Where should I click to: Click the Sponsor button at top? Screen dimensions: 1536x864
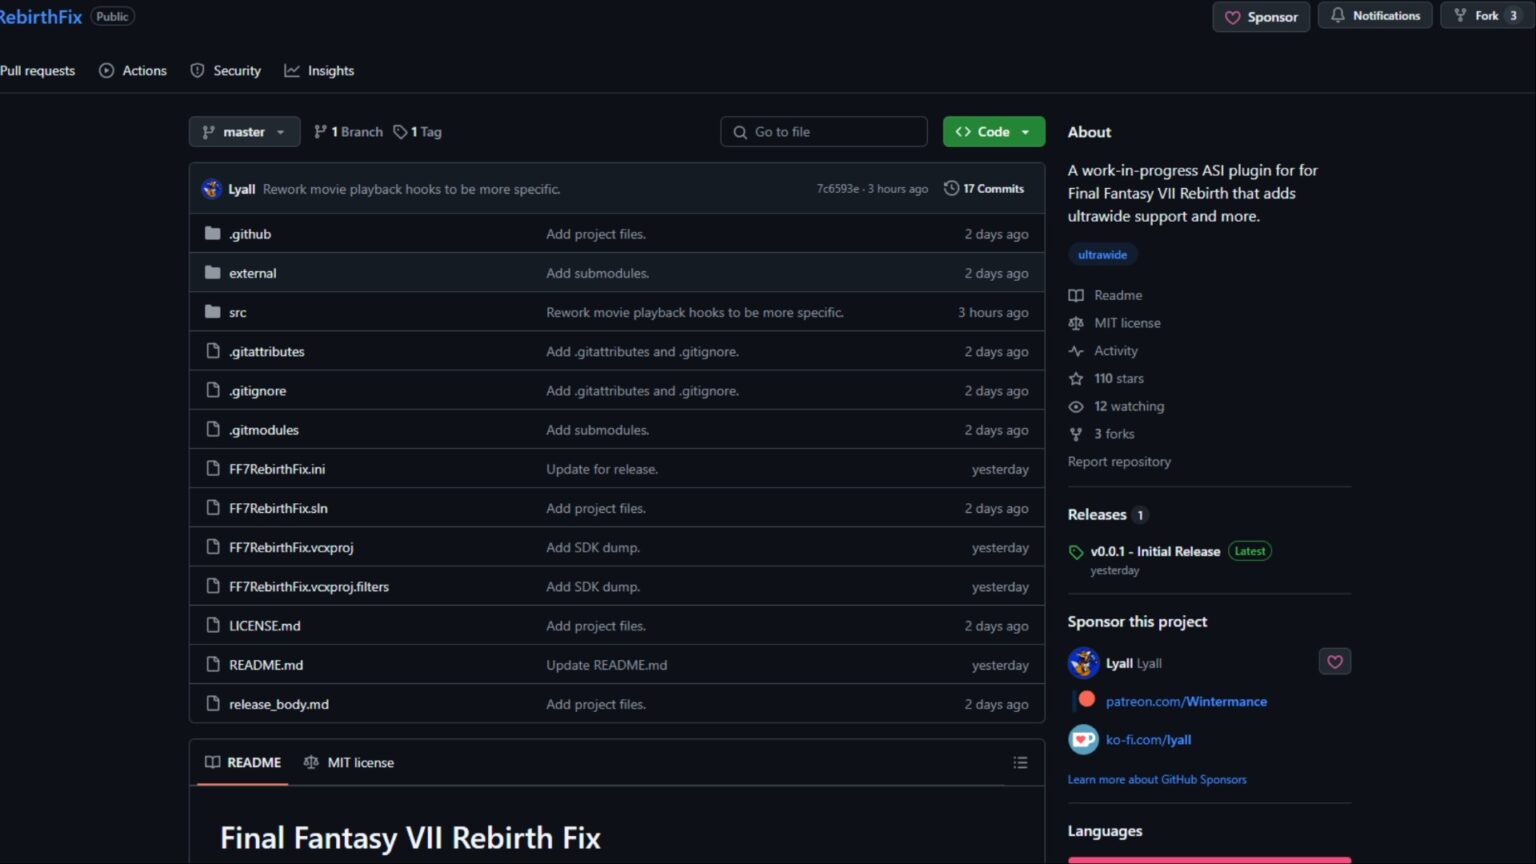pos(1261,17)
